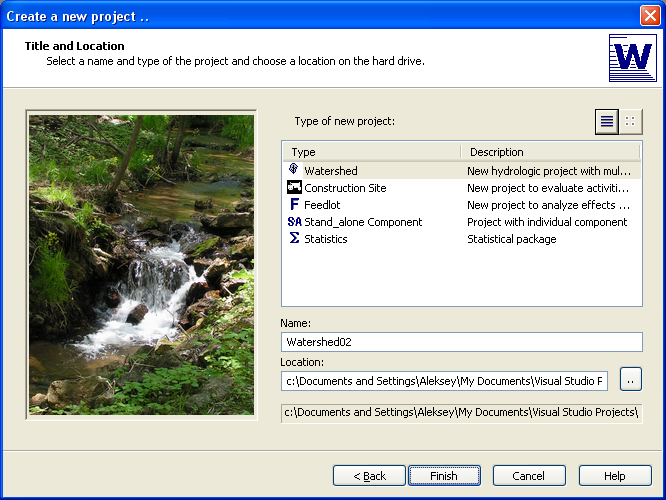Click the Statistics sigma icon

click(x=294, y=238)
